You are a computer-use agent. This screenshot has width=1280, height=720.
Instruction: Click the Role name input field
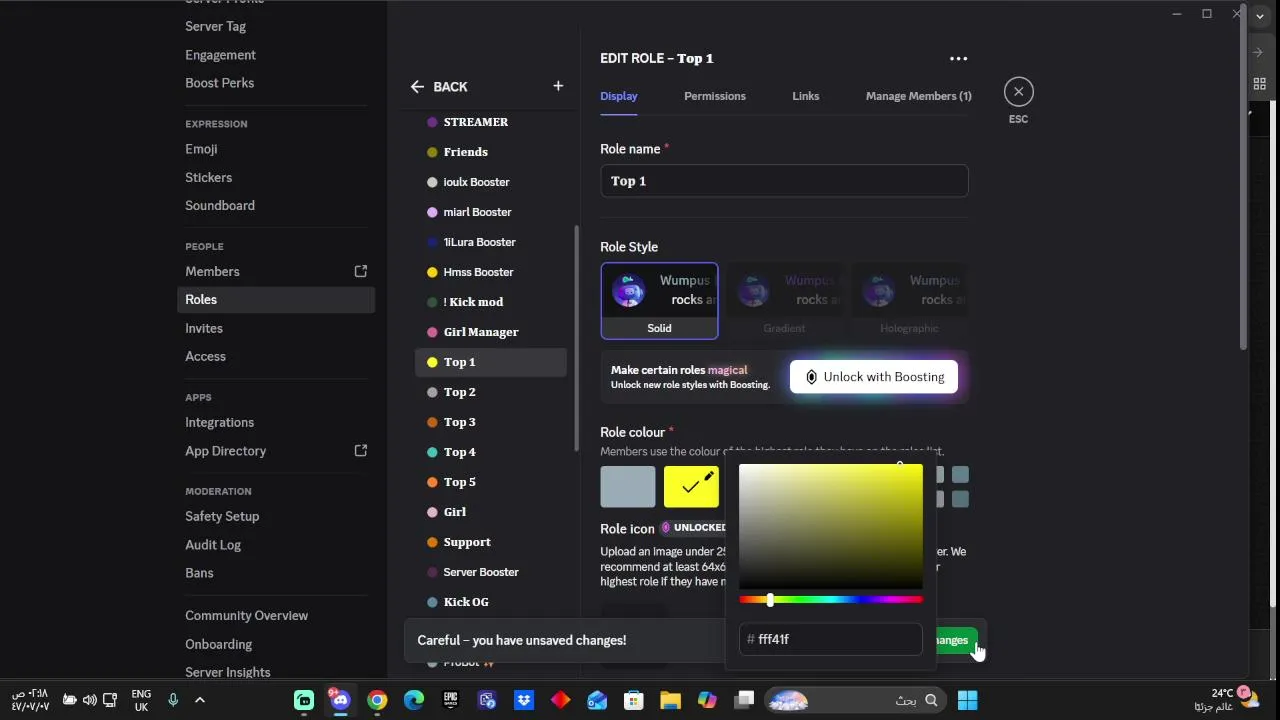(x=784, y=181)
